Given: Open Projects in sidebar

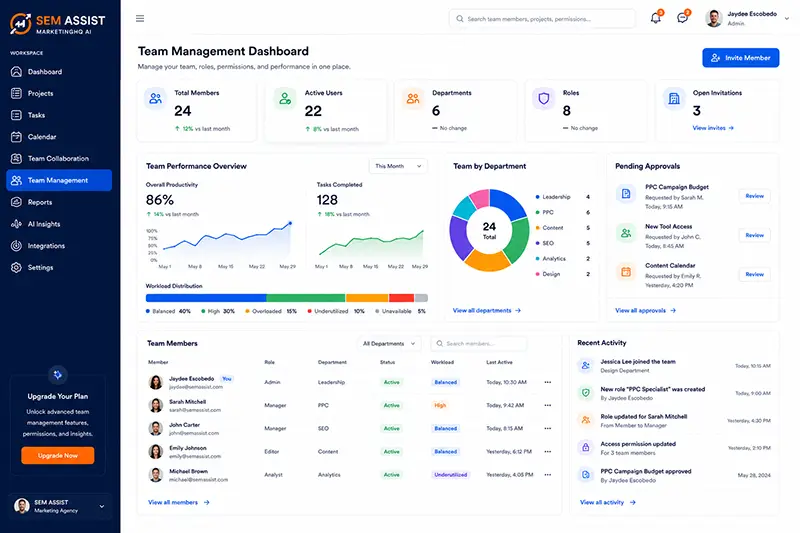Looking at the screenshot, I should coord(59,93).
